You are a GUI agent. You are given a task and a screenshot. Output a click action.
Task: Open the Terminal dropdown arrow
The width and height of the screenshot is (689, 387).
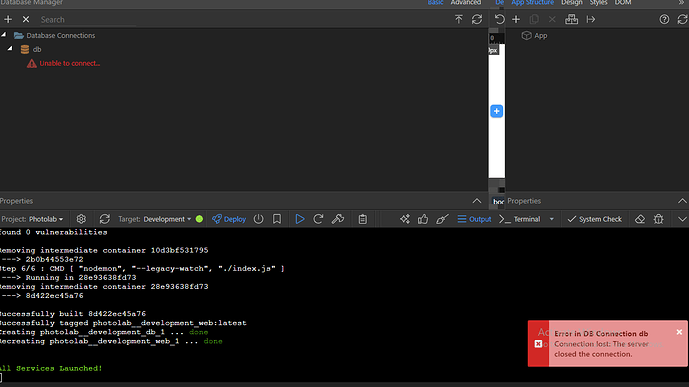click(x=551, y=219)
